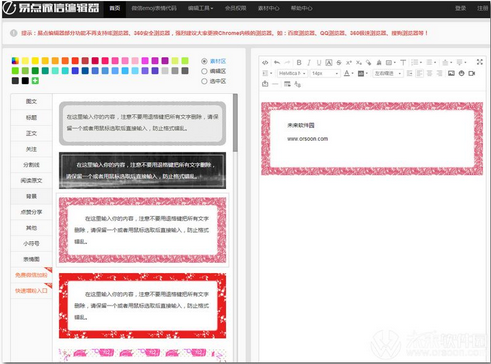This screenshot has width=491, height=364.
Task: Click the 注册 link
Action: coord(482,8)
